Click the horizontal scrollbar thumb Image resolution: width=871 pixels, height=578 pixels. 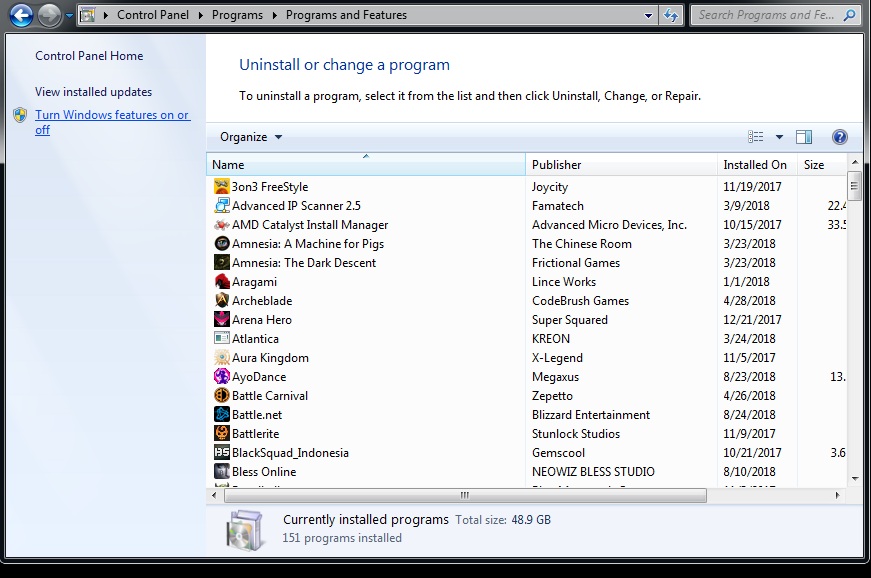[x=465, y=495]
